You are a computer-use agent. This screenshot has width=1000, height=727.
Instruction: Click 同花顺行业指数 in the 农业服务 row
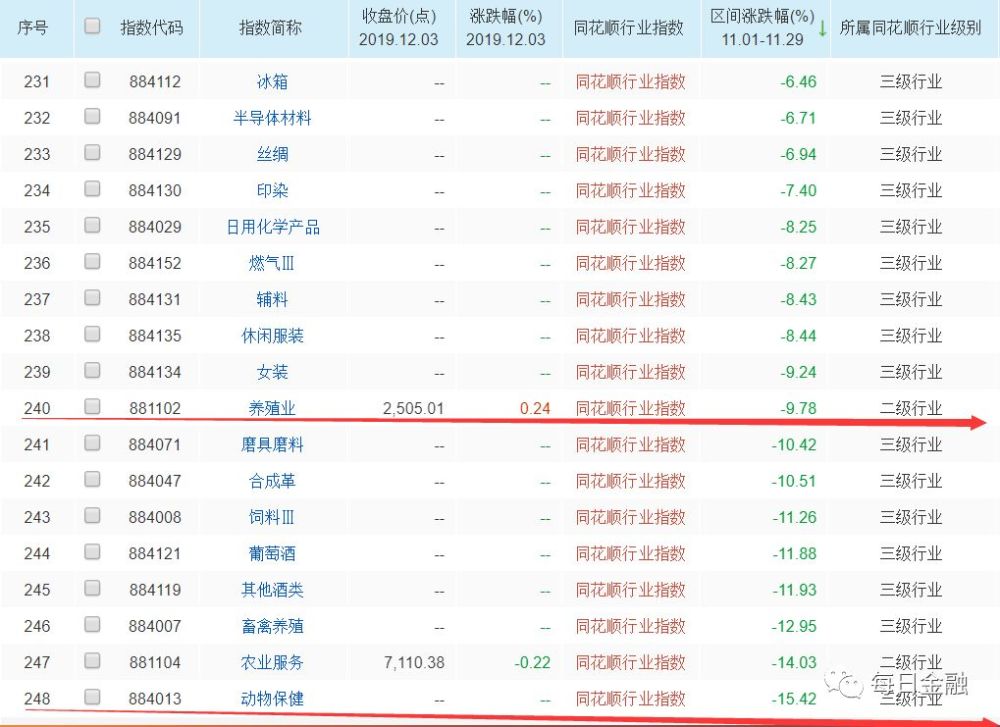click(x=630, y=663)
